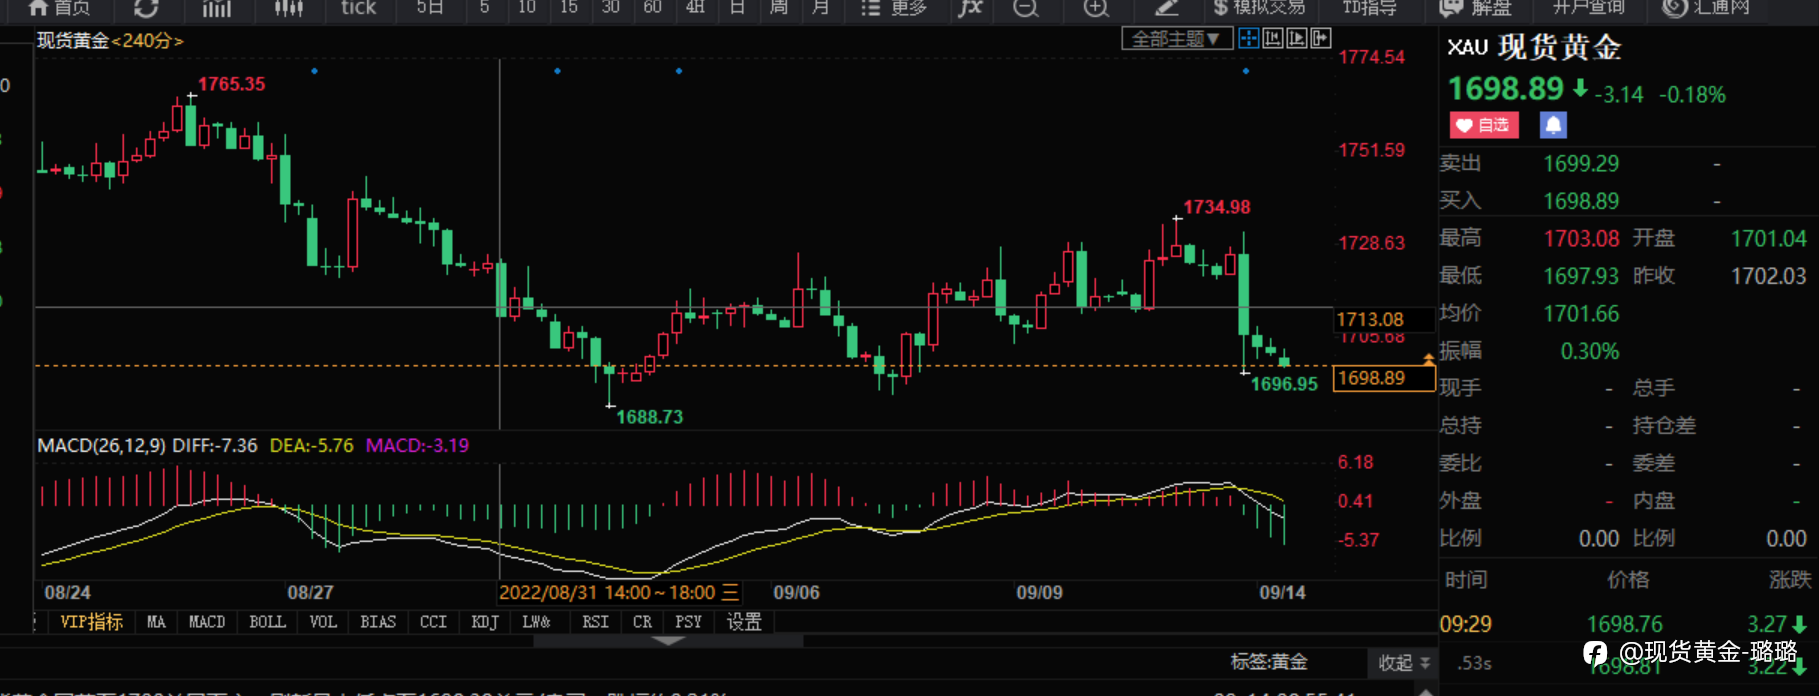Screen dimensions: 1819x696
Task: Select the 5-minute period
Action: pos(485,8)
